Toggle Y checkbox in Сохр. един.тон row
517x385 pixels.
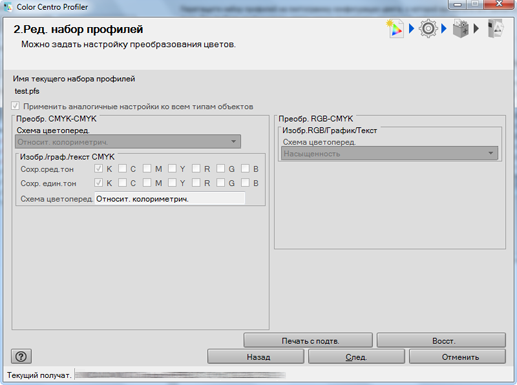point(172,183)
